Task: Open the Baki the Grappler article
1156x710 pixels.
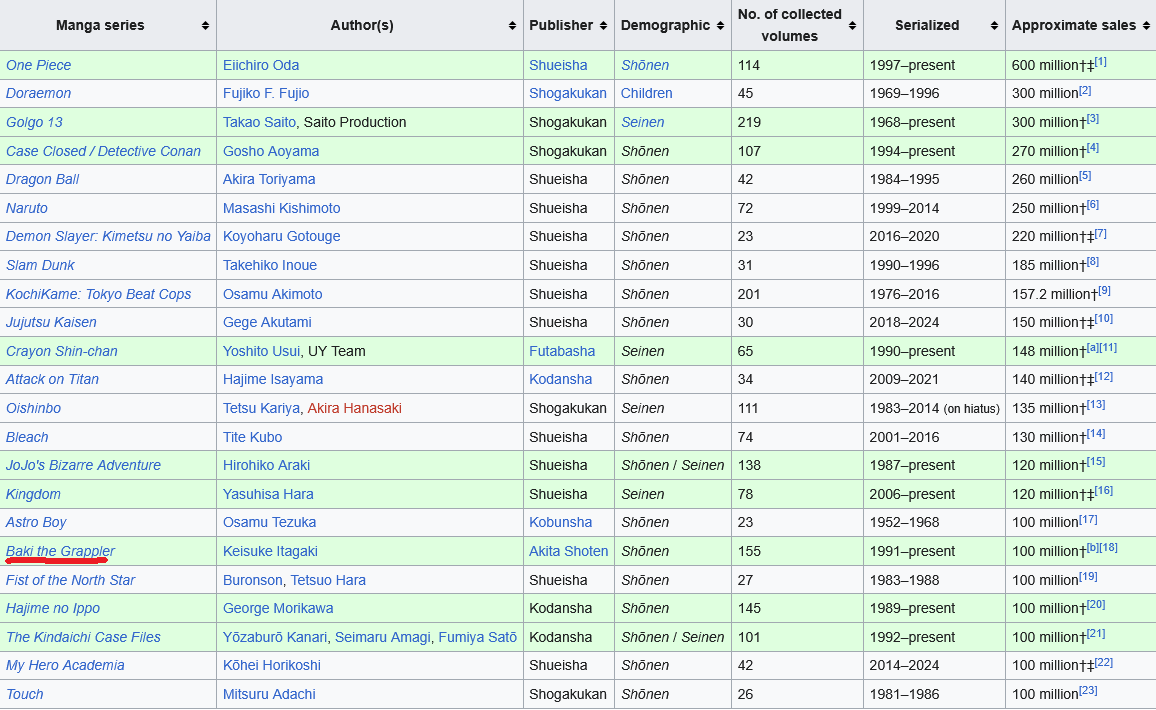Action: pos(60,551)
